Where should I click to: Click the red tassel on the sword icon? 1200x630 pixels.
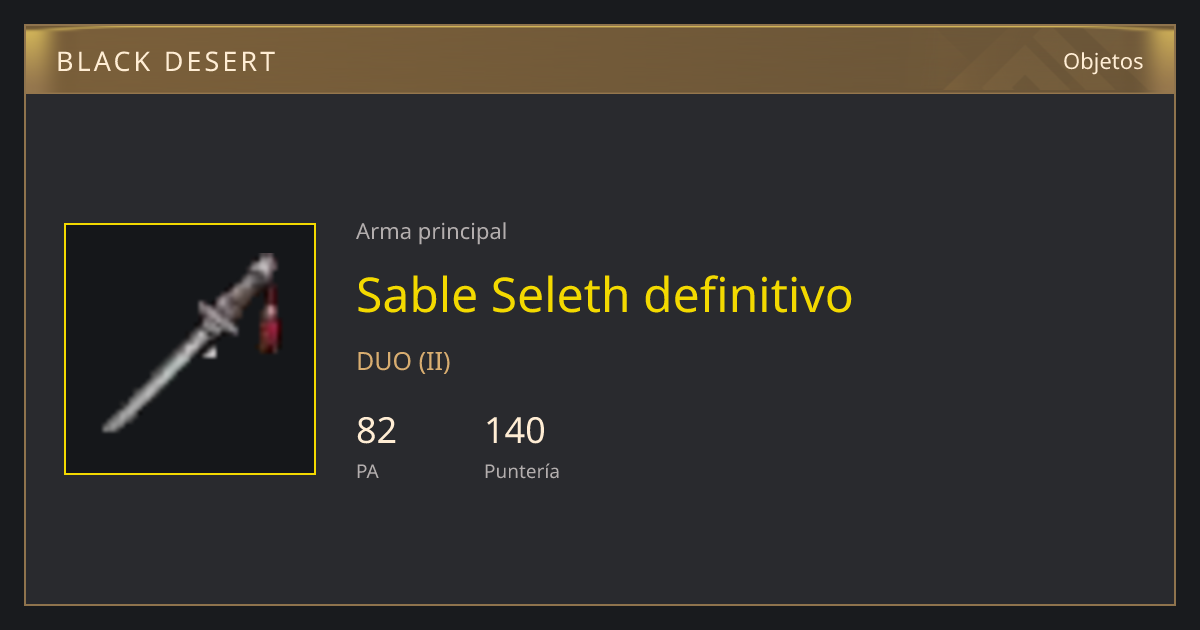[269, 321]
